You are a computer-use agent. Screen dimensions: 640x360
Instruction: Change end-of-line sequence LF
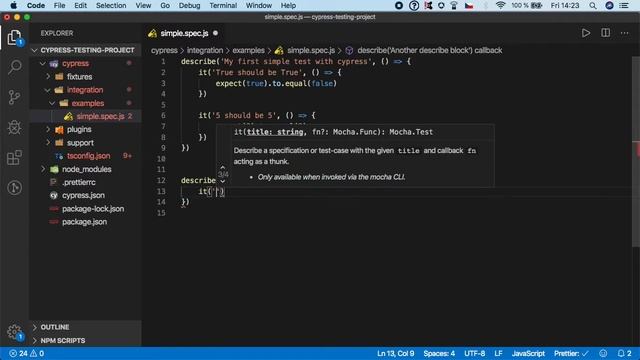coord(498,353)
